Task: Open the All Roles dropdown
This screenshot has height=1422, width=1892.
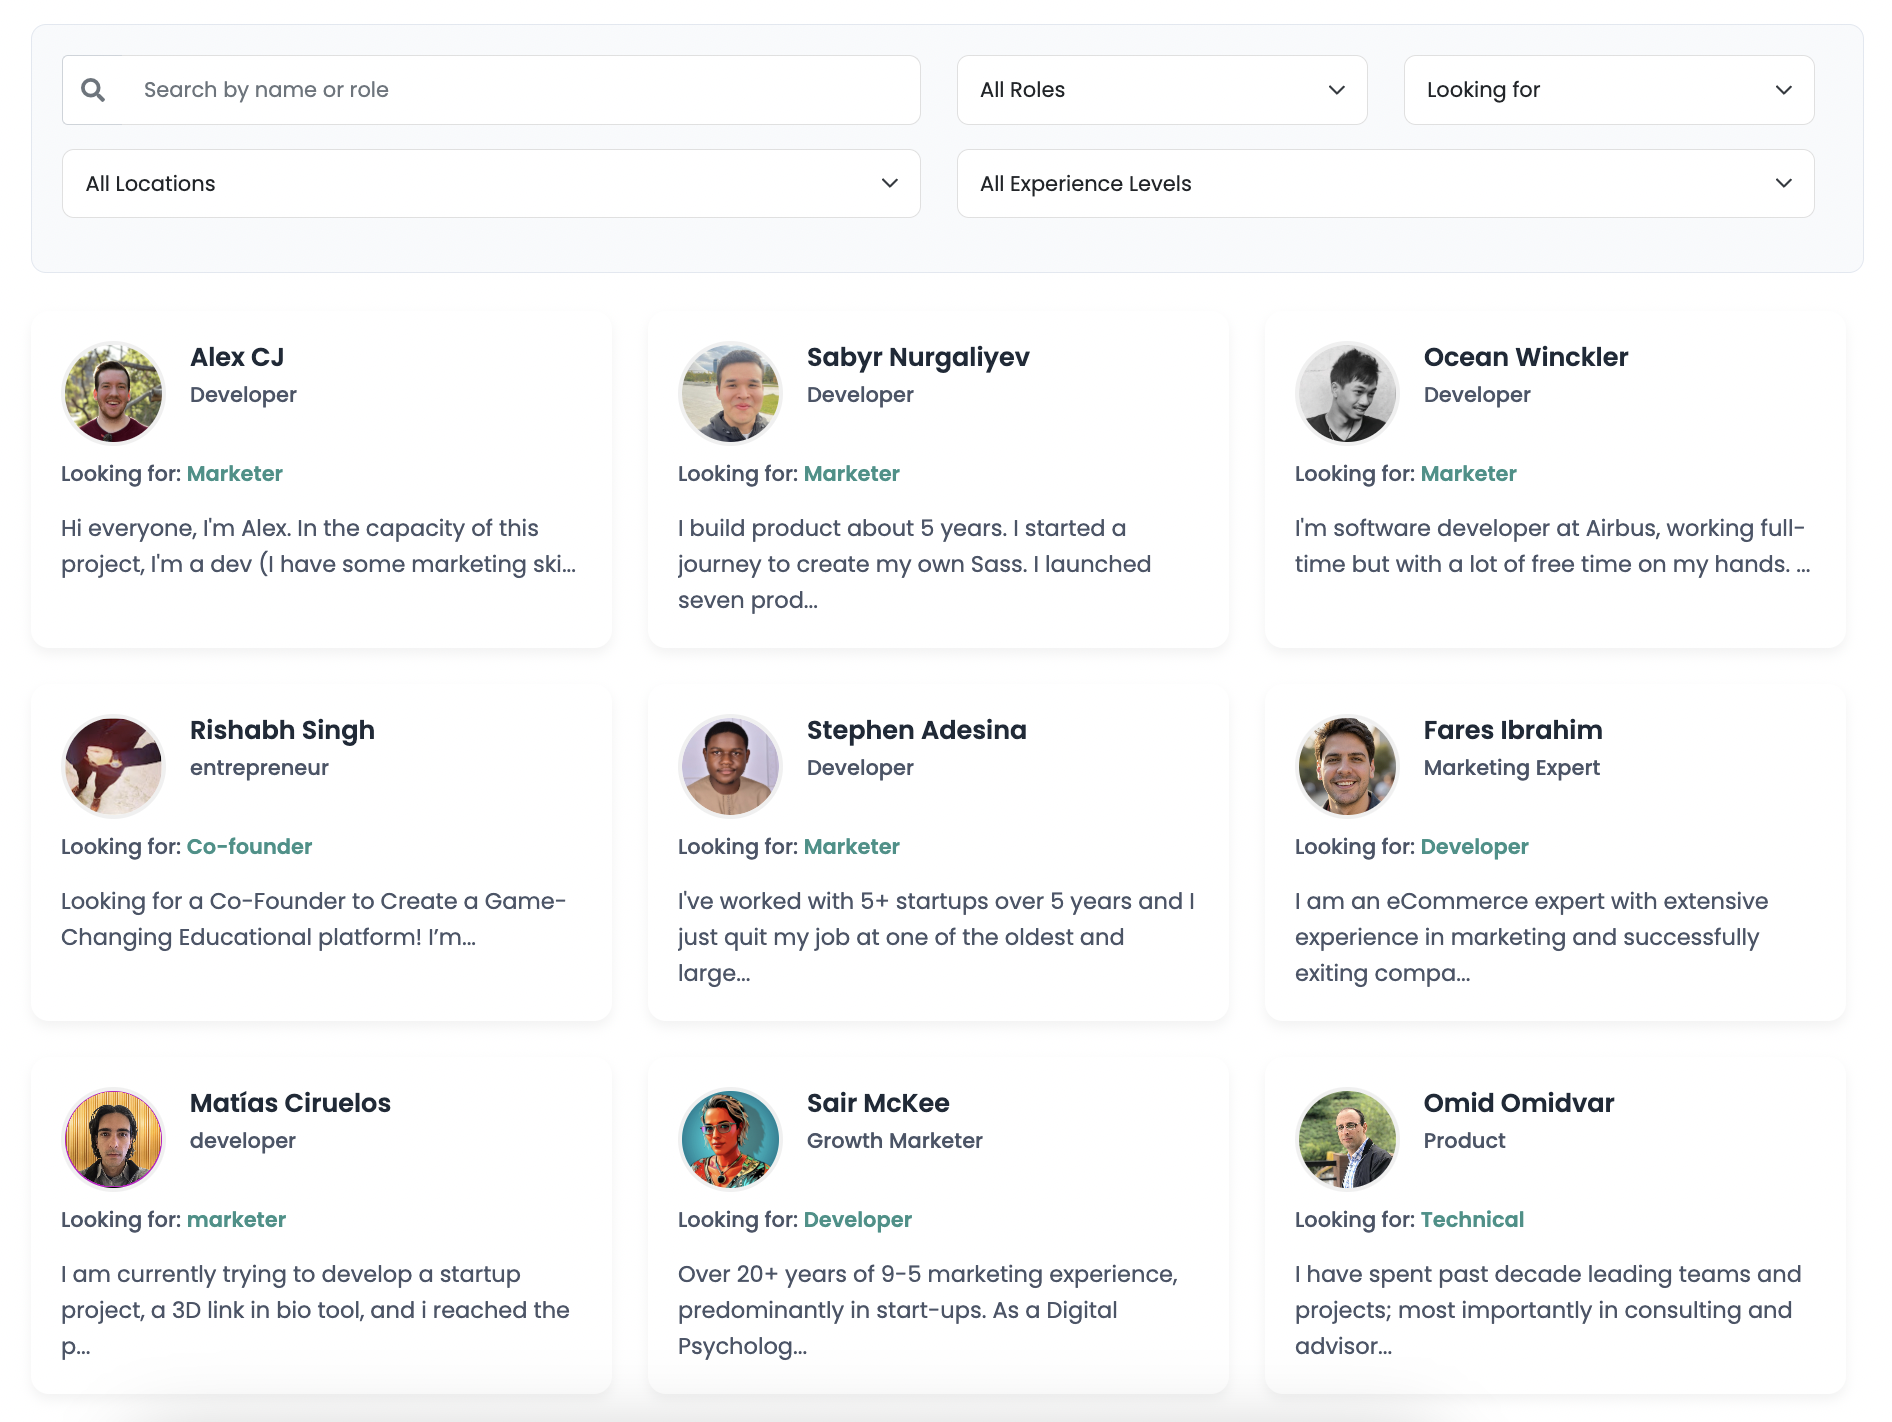Action: click(x=1161, y=89)
